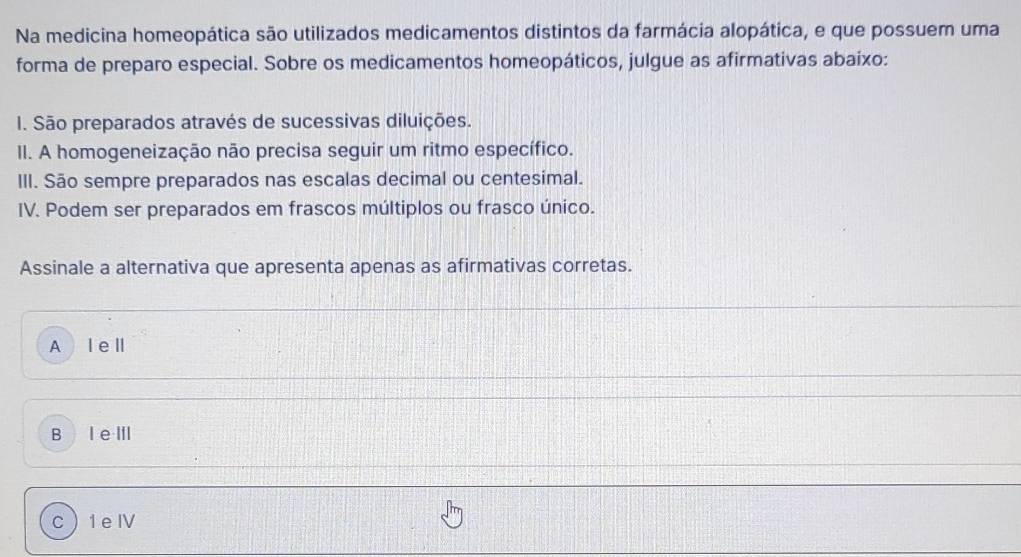Click statement II about homogeneização ritmo
The width and height of the screenshot is (1021, 557).
pos(296,151)
